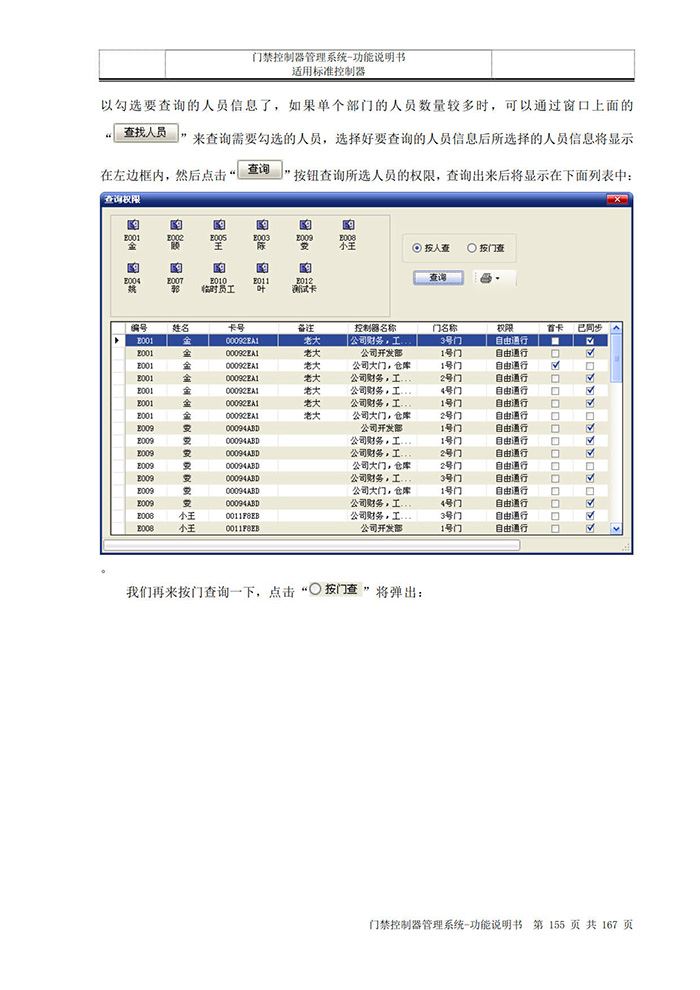Select the person icon E009 雯
This screenshot has height=990, width=700.
(304, 234)
